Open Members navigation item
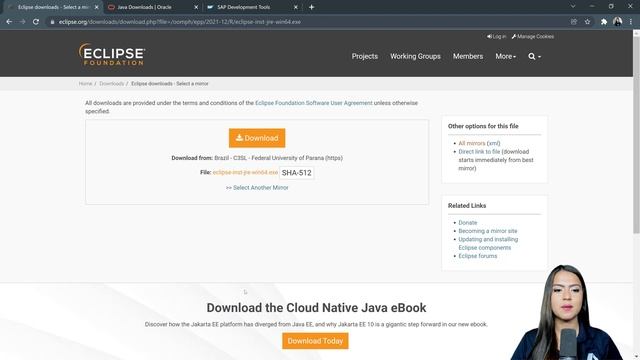Image resolution: width=640 pixels, height=360 pixels. (x=468, y=56)
